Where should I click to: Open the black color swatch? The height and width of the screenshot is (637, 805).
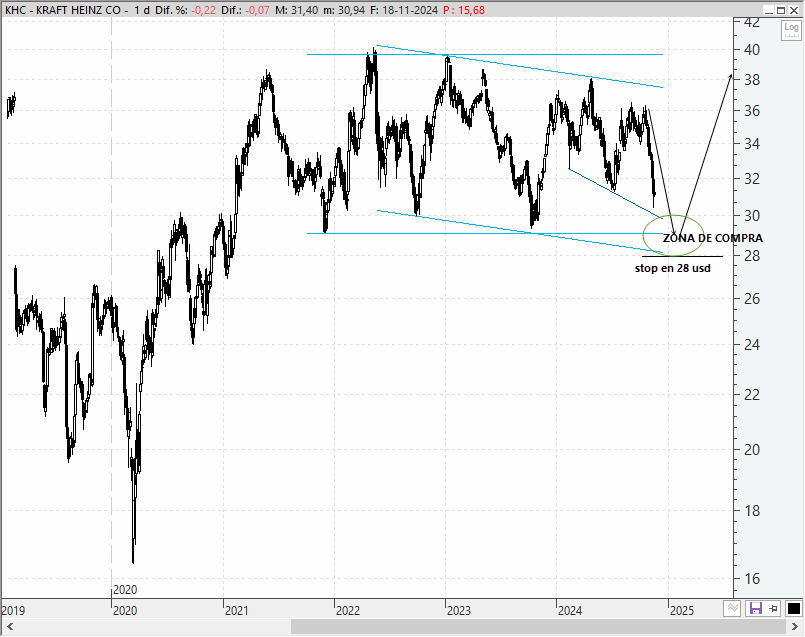click(x=794, y=609)
